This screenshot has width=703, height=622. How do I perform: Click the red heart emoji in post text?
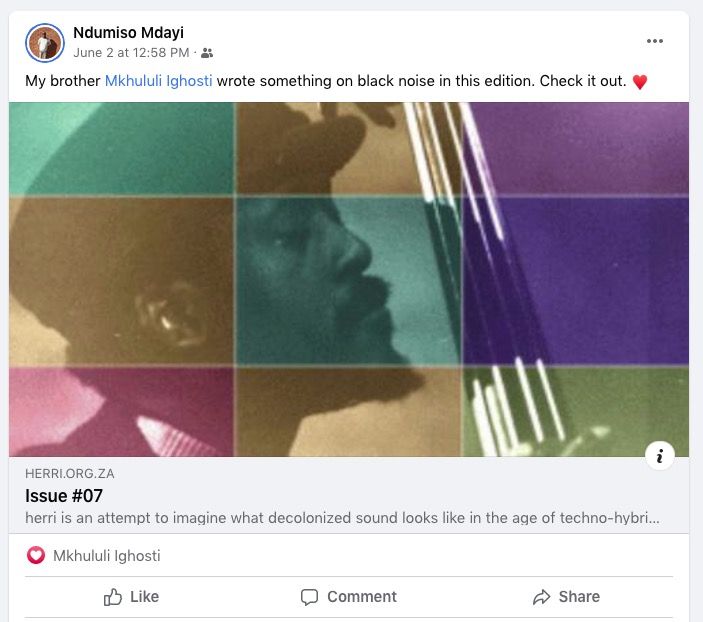(x=640, y=82)
